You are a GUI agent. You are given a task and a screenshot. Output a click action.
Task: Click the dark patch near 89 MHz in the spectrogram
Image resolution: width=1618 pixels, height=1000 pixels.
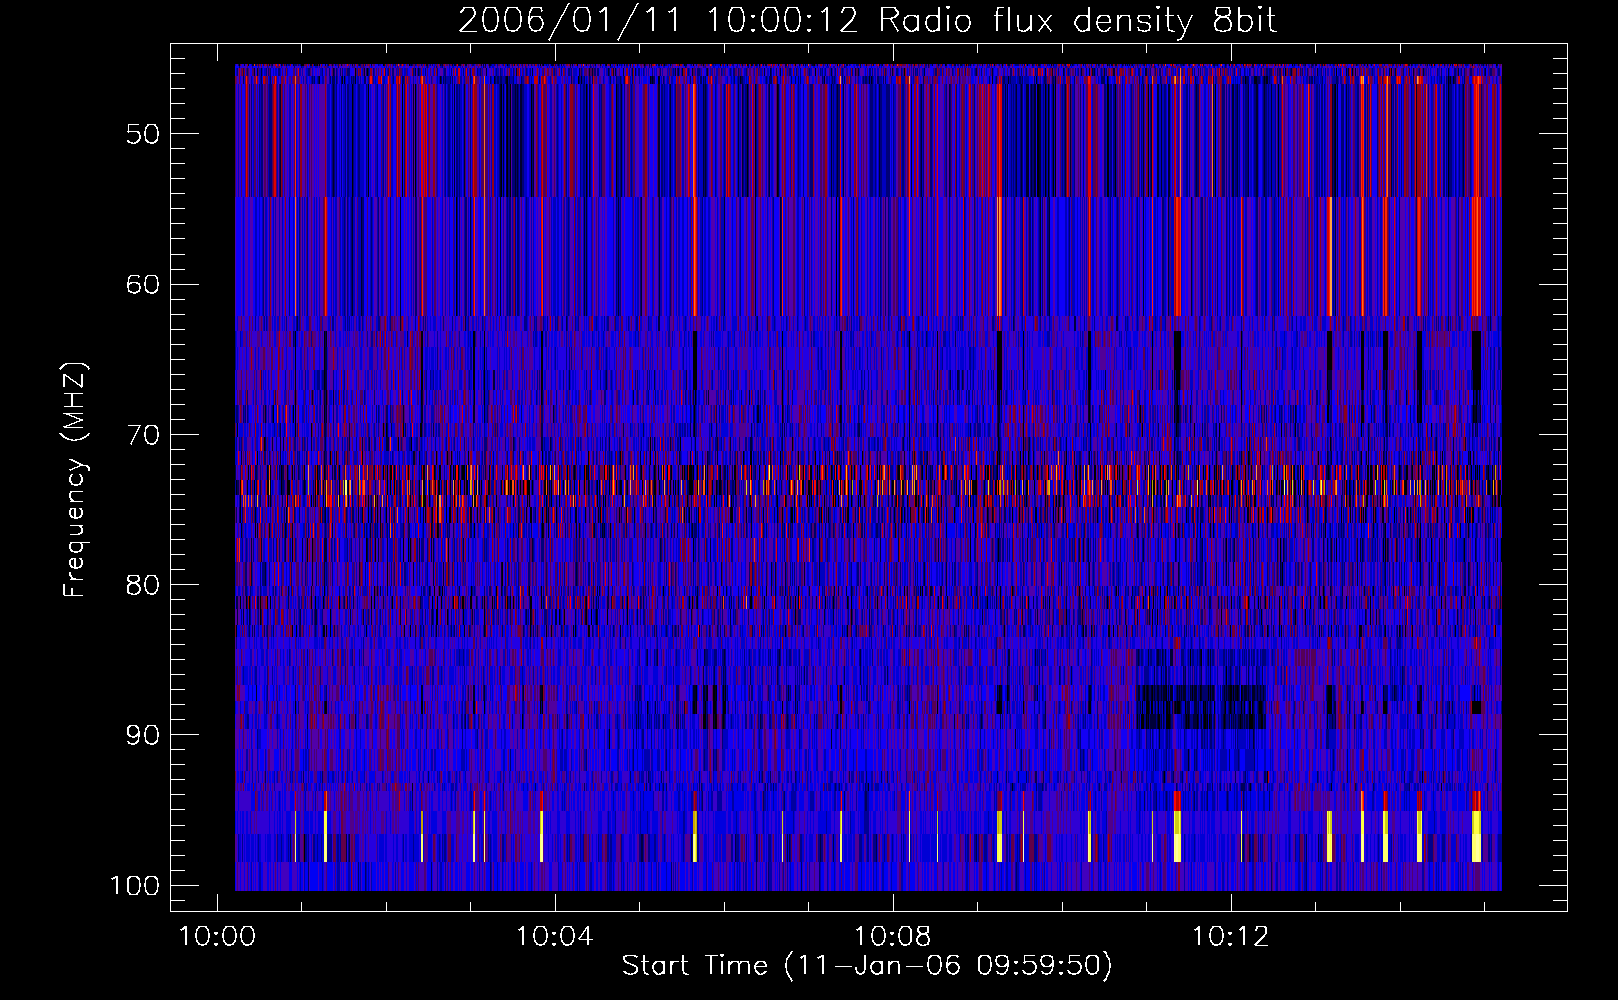(x=1201, y=706)
